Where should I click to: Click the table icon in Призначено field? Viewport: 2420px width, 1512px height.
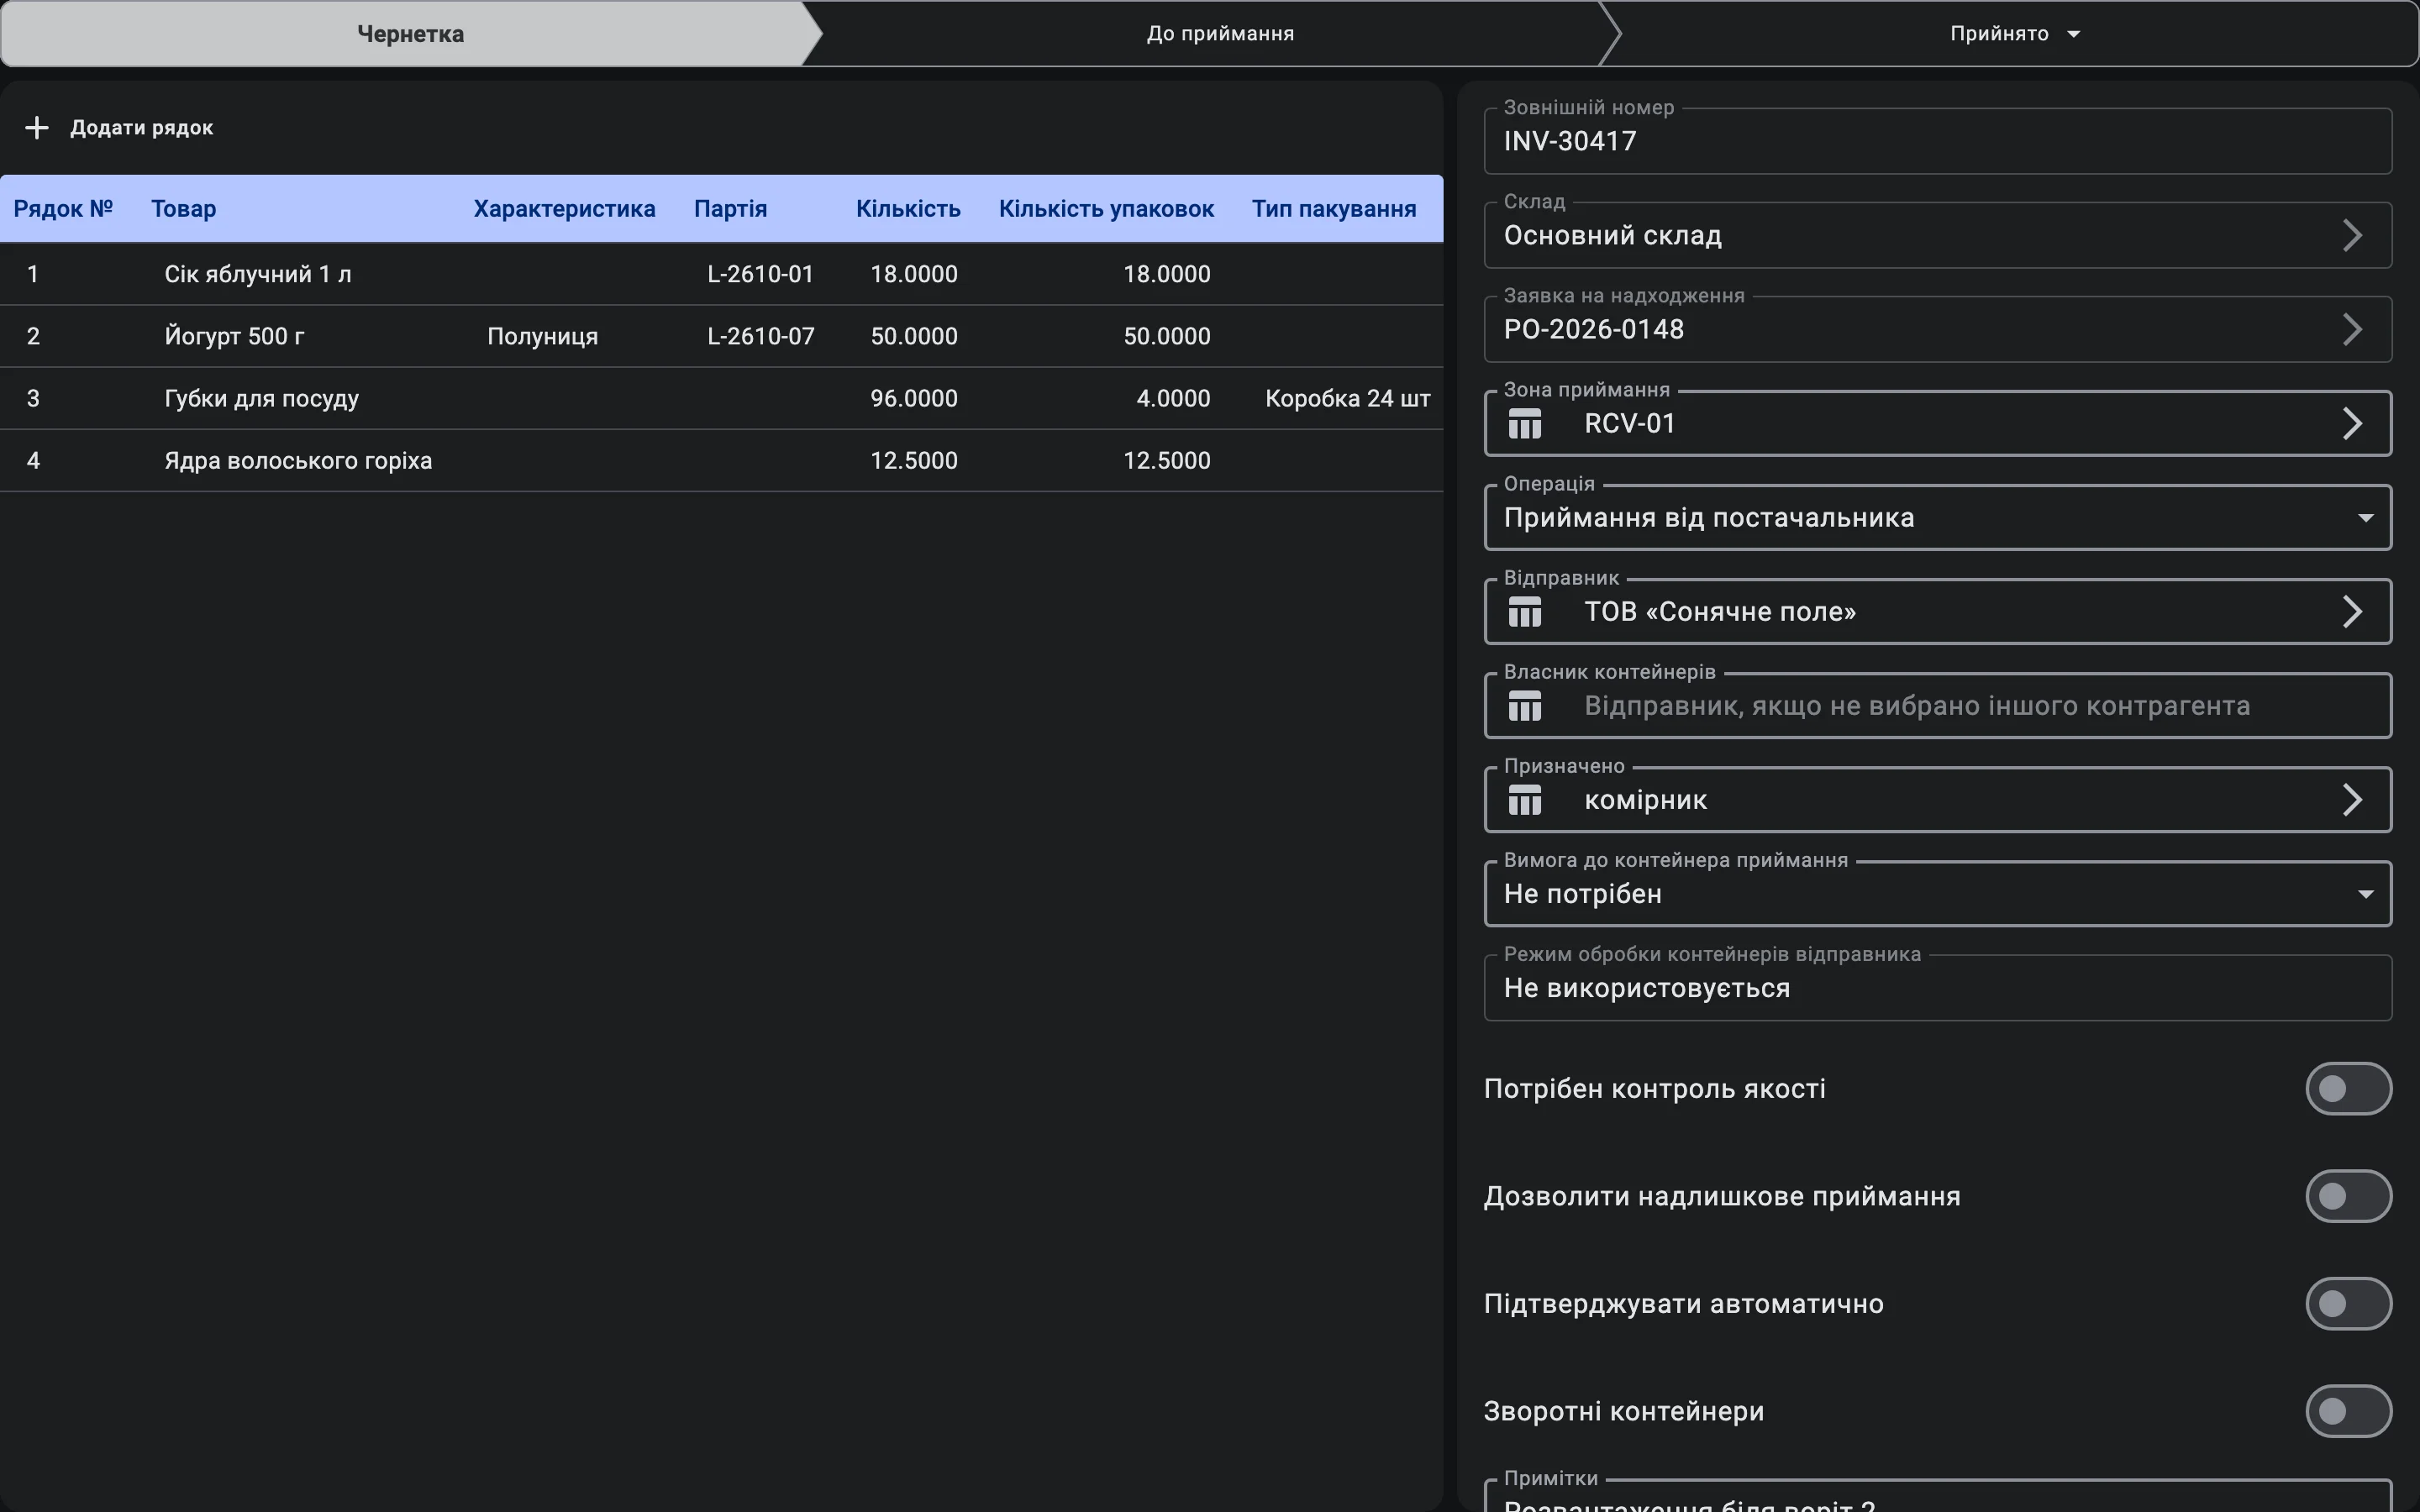click(x=1524, y=800)
